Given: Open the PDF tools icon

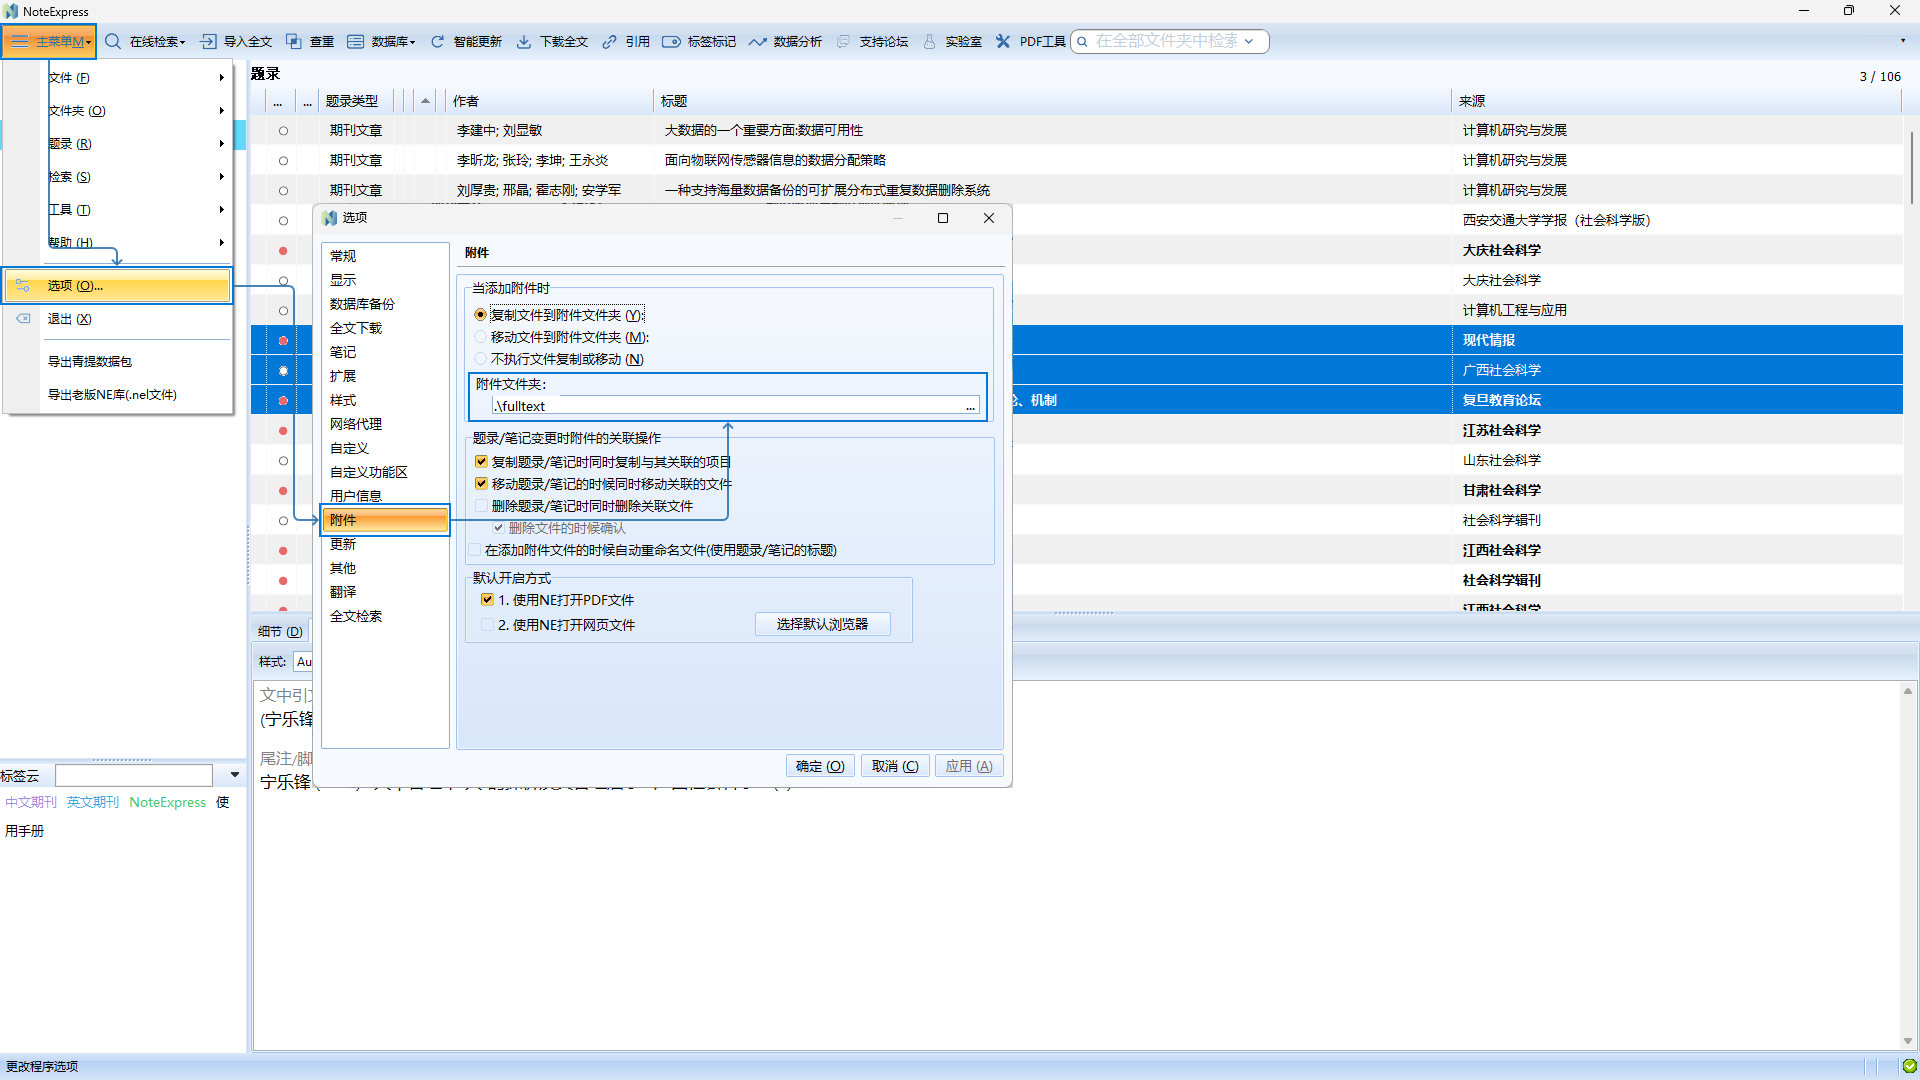Looking at the screenshot, I should point(1003,41).
